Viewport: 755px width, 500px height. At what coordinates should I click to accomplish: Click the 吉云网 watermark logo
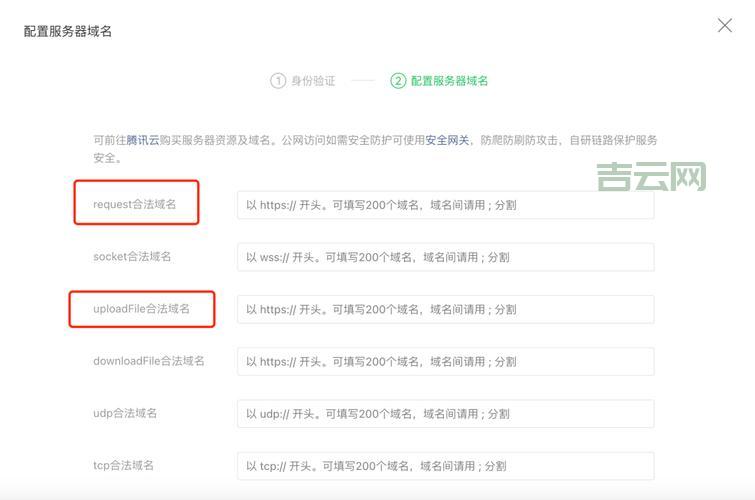(x=651, y=177)
